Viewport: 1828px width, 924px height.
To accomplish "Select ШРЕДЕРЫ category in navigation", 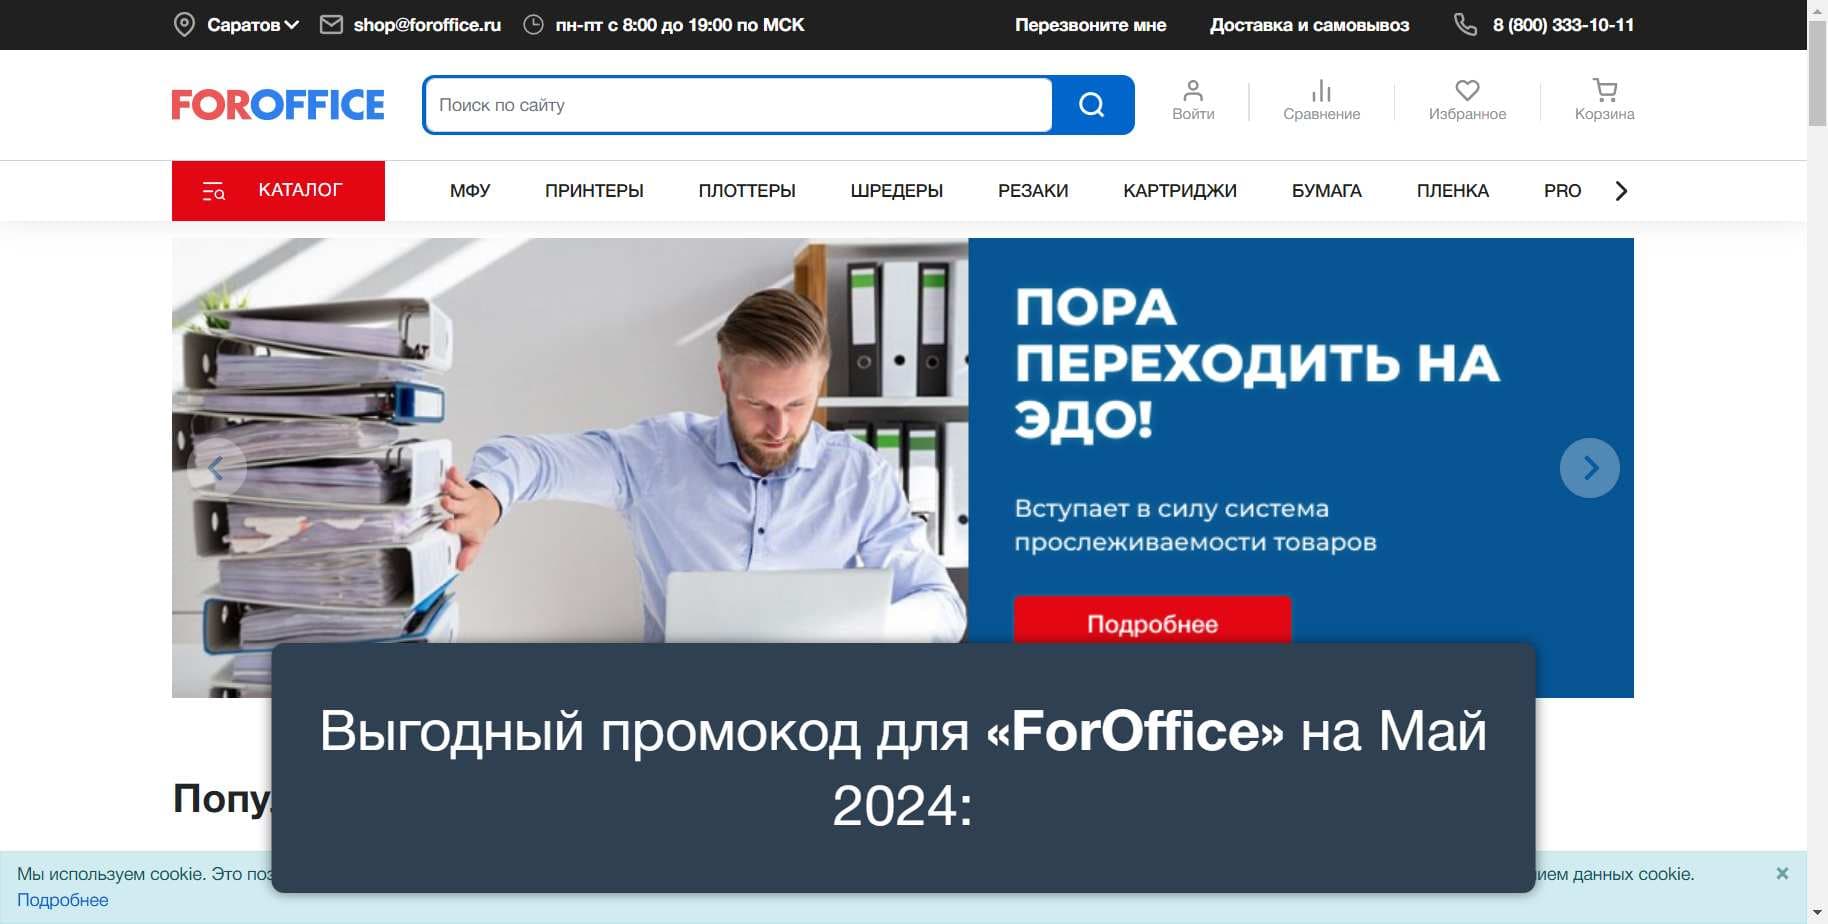I will pos(897,191).
